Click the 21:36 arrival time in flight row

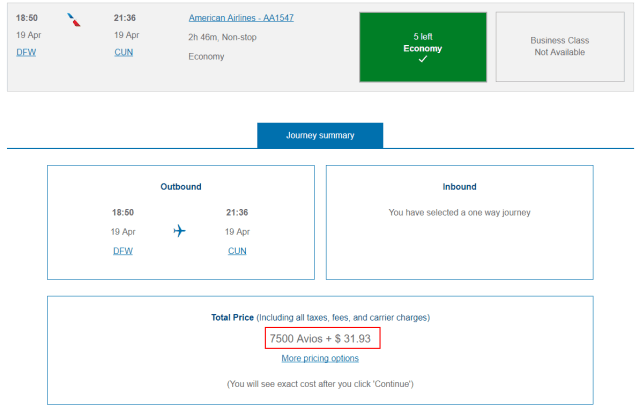pos(126,18)
